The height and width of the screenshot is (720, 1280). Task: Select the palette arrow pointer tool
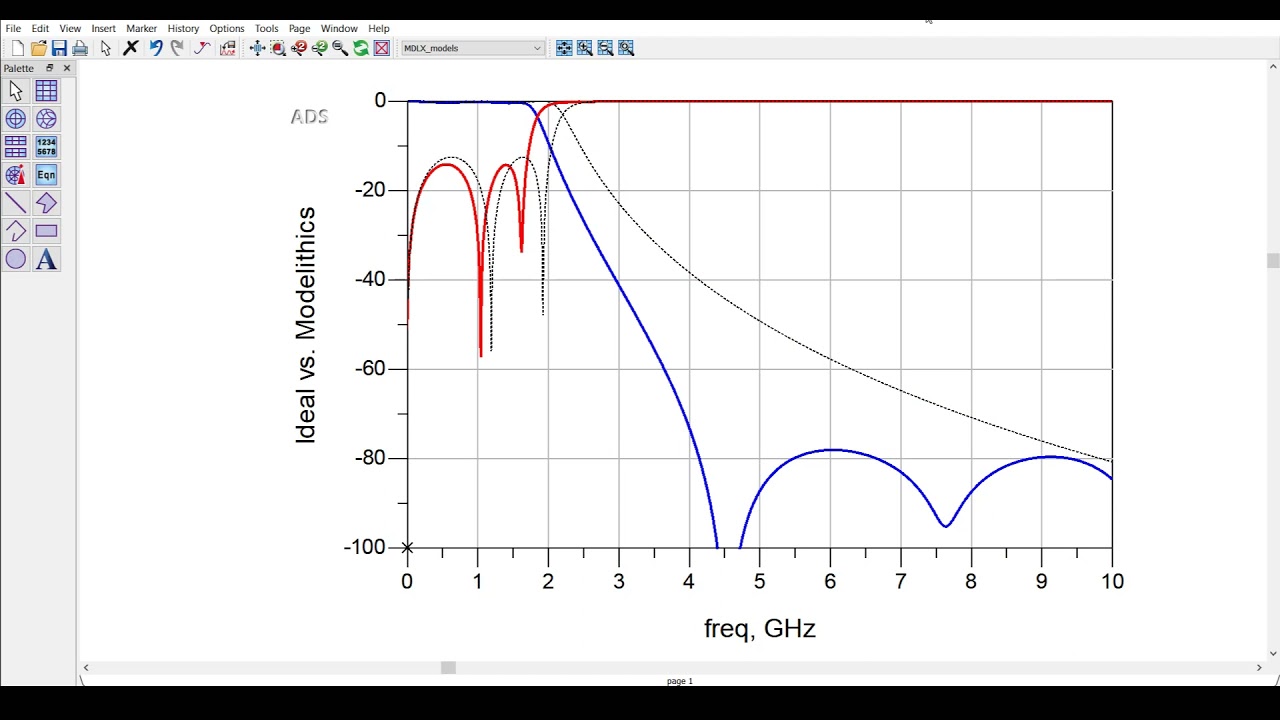coord(16,91)
